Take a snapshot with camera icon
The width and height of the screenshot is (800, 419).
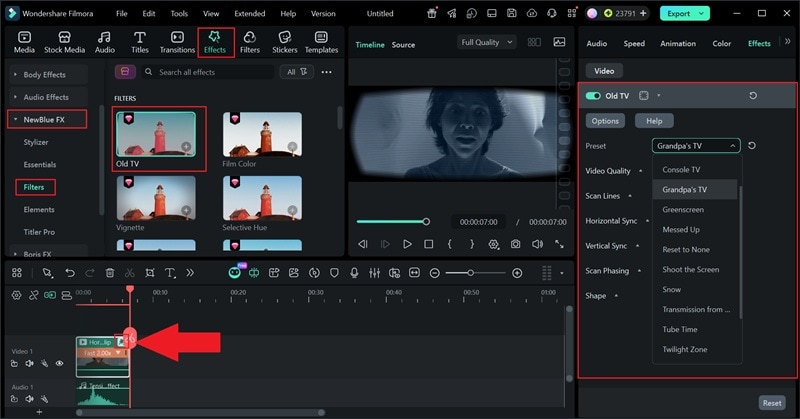coord(515,244)
